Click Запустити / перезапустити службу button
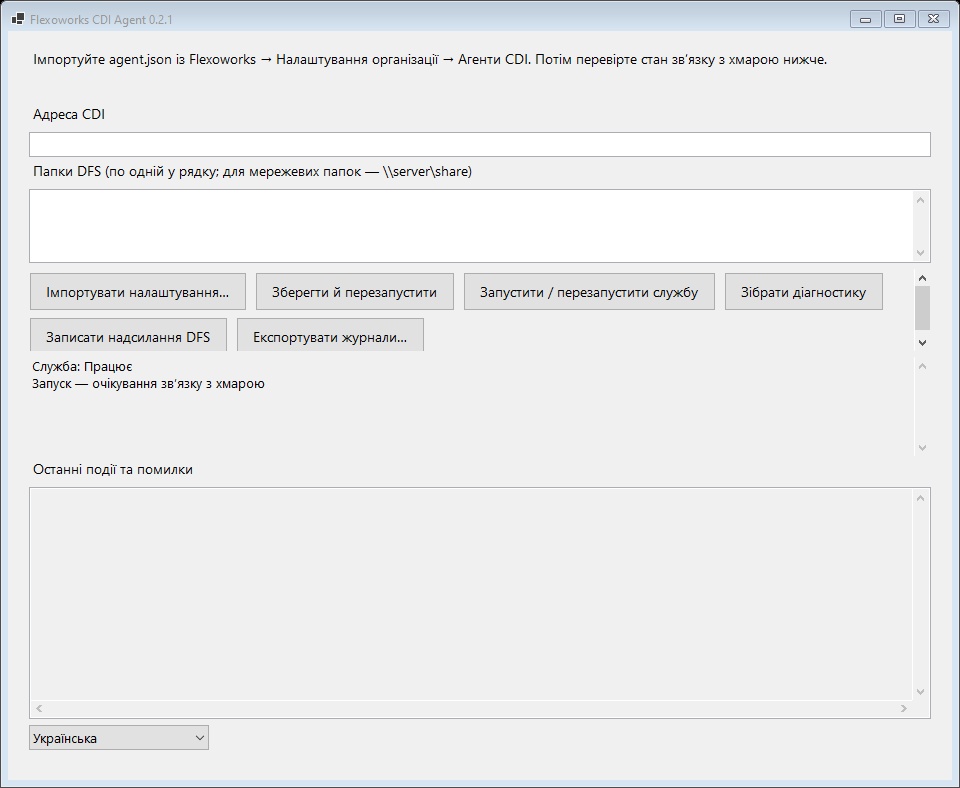 point(589,291)
